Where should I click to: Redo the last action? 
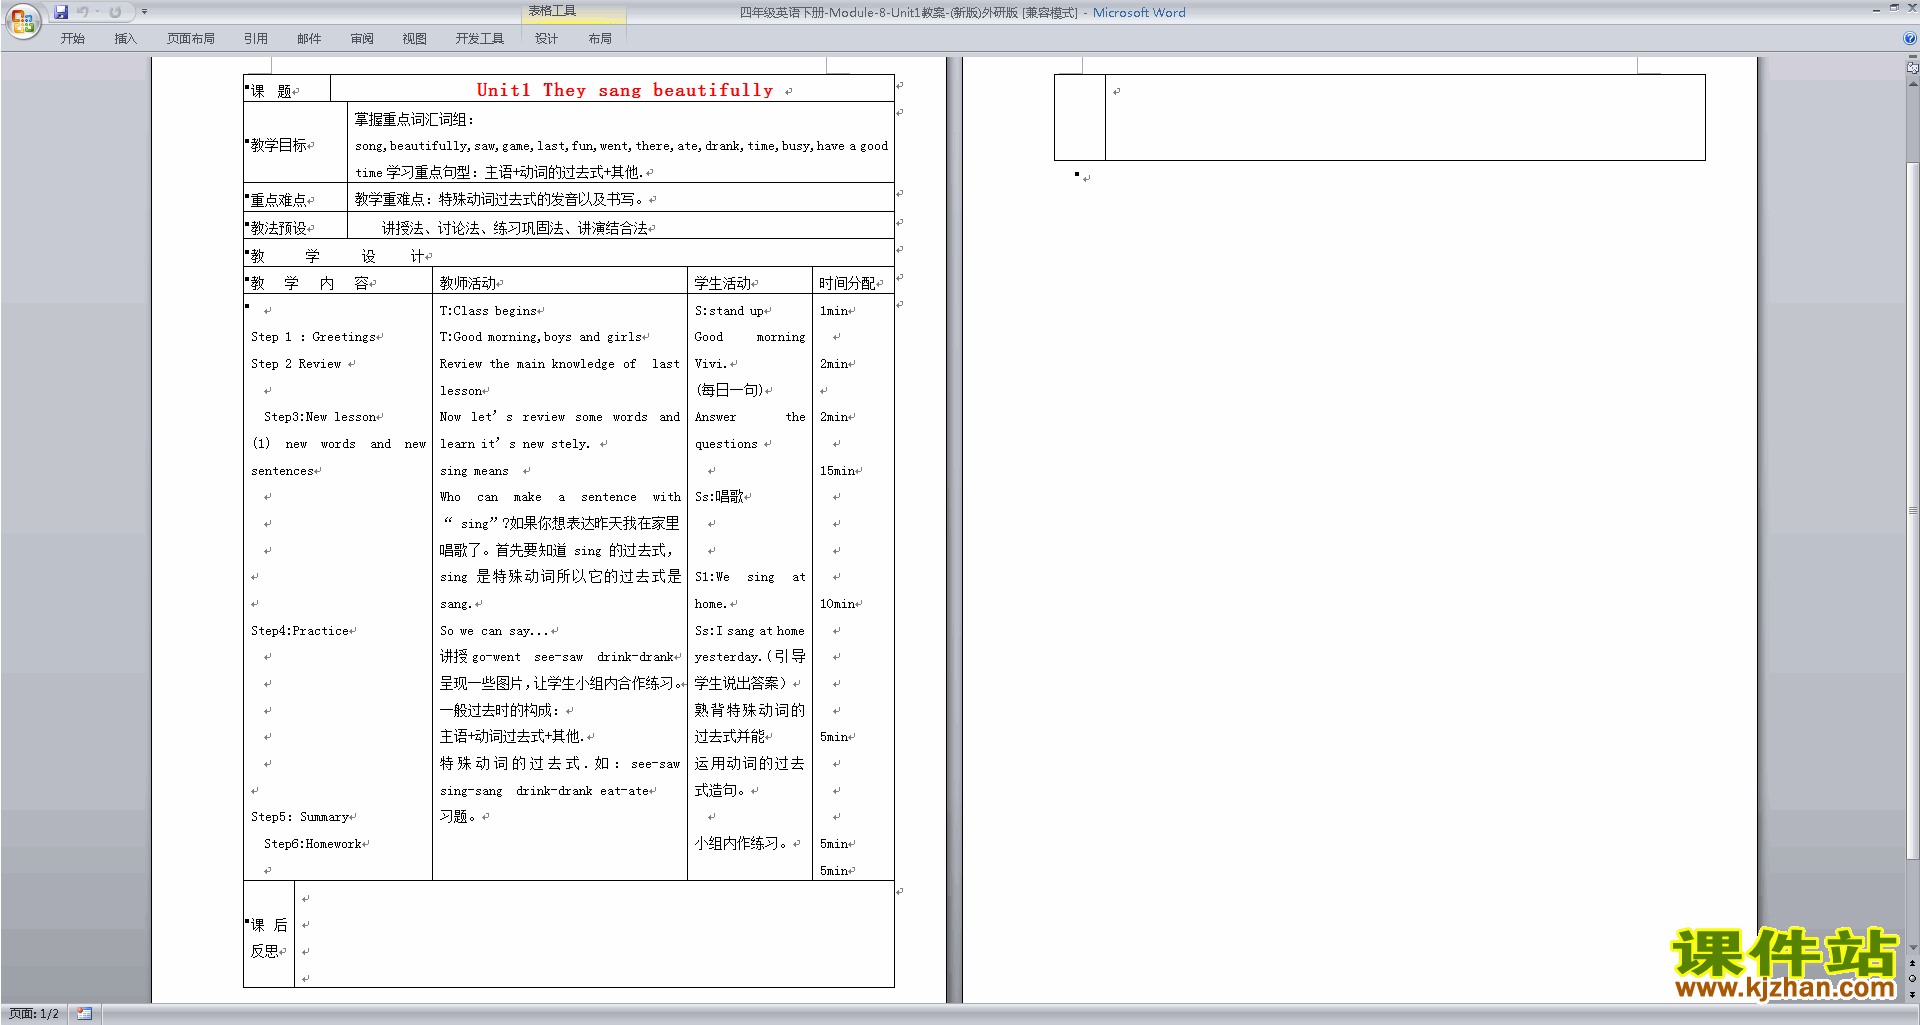tap(115, 12)
